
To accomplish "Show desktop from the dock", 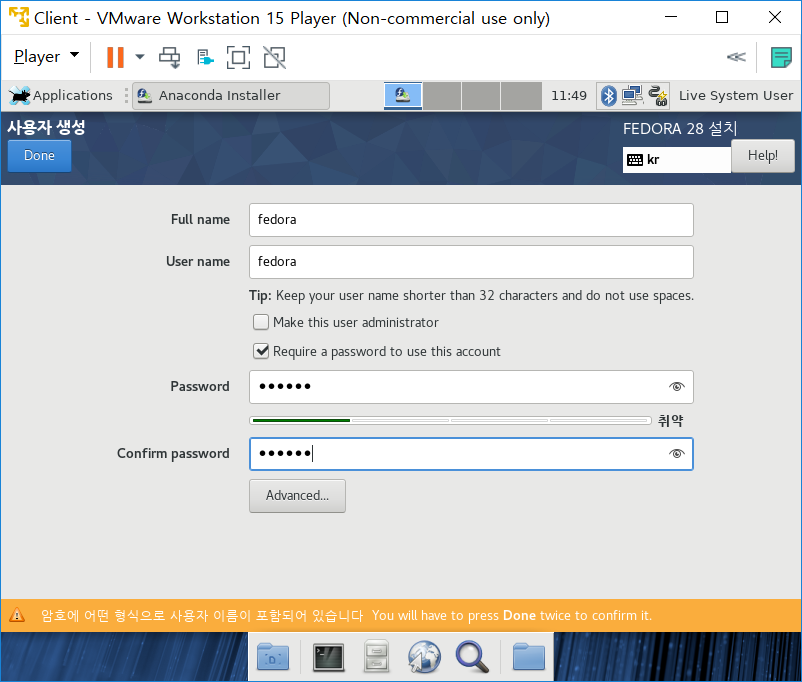I will point(273,657).
